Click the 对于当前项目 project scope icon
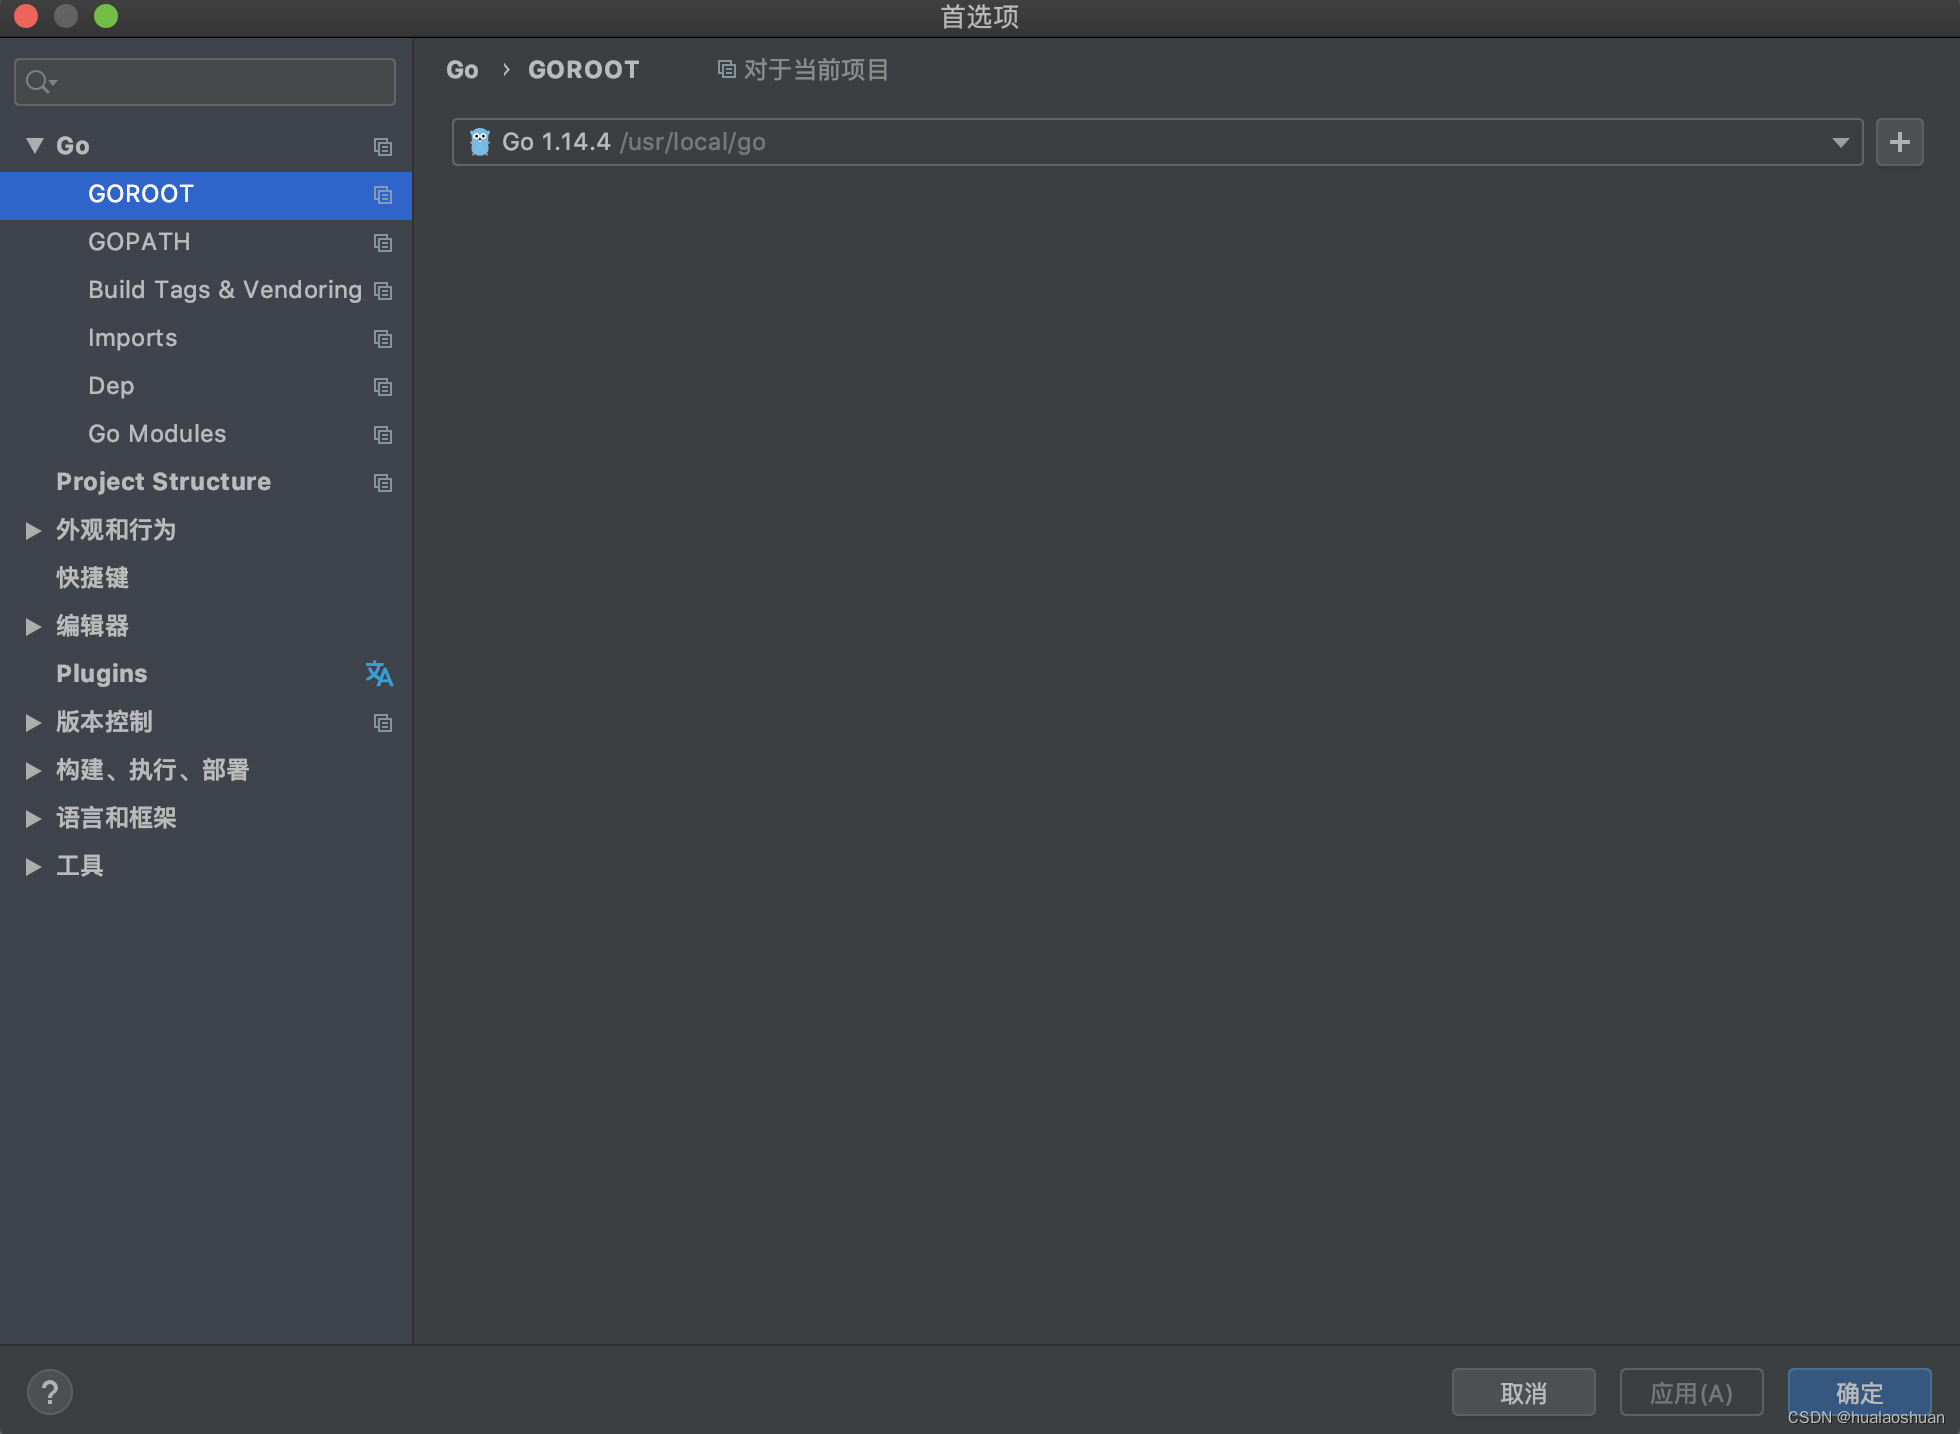This screenshot has height=1434, width=1960. pos(727,70)
